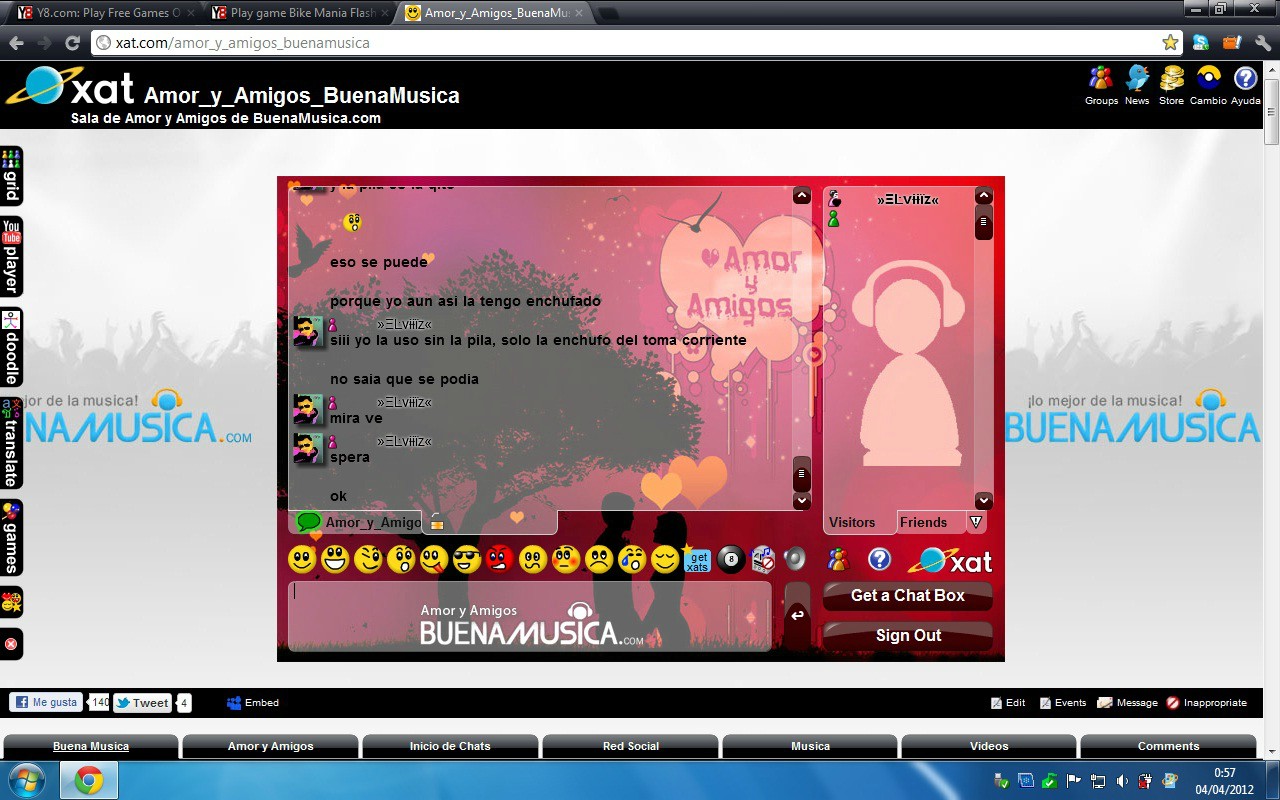Click the Get a Chat Box button
Image resolution: width=1280 pixels, height=800 pixels.
(908, 595)
